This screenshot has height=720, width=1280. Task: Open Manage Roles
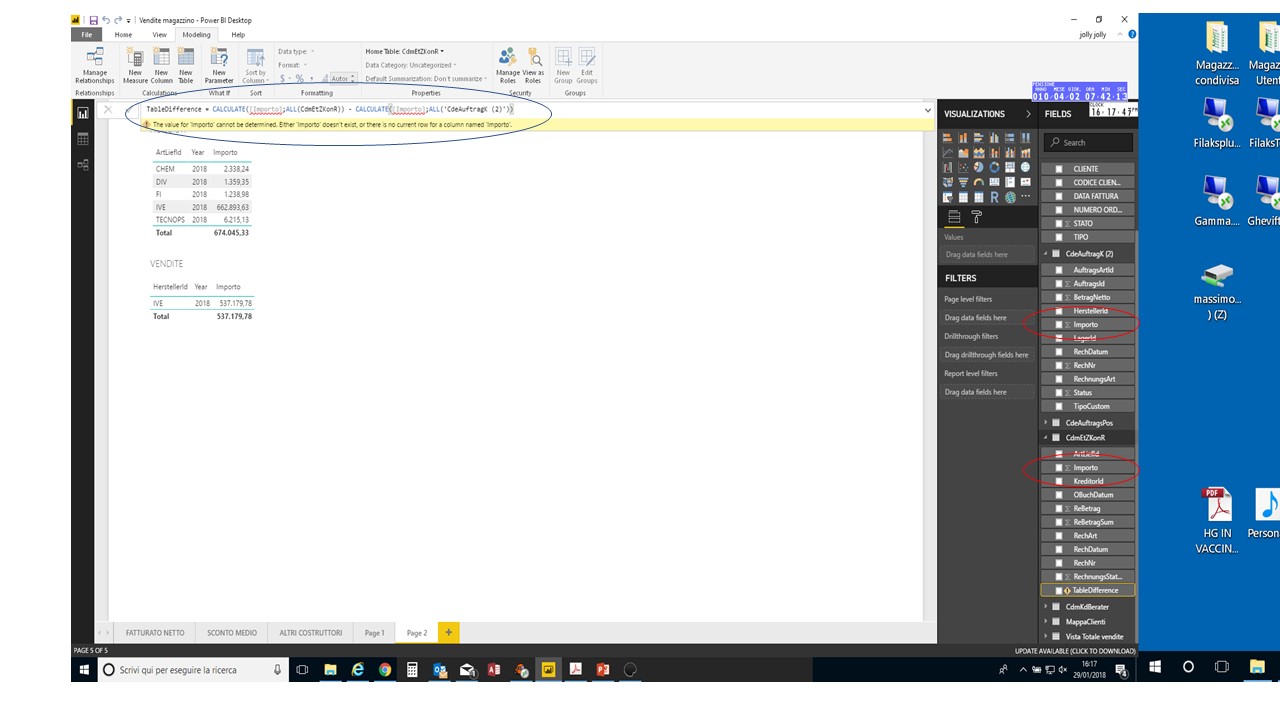(508, 65)
